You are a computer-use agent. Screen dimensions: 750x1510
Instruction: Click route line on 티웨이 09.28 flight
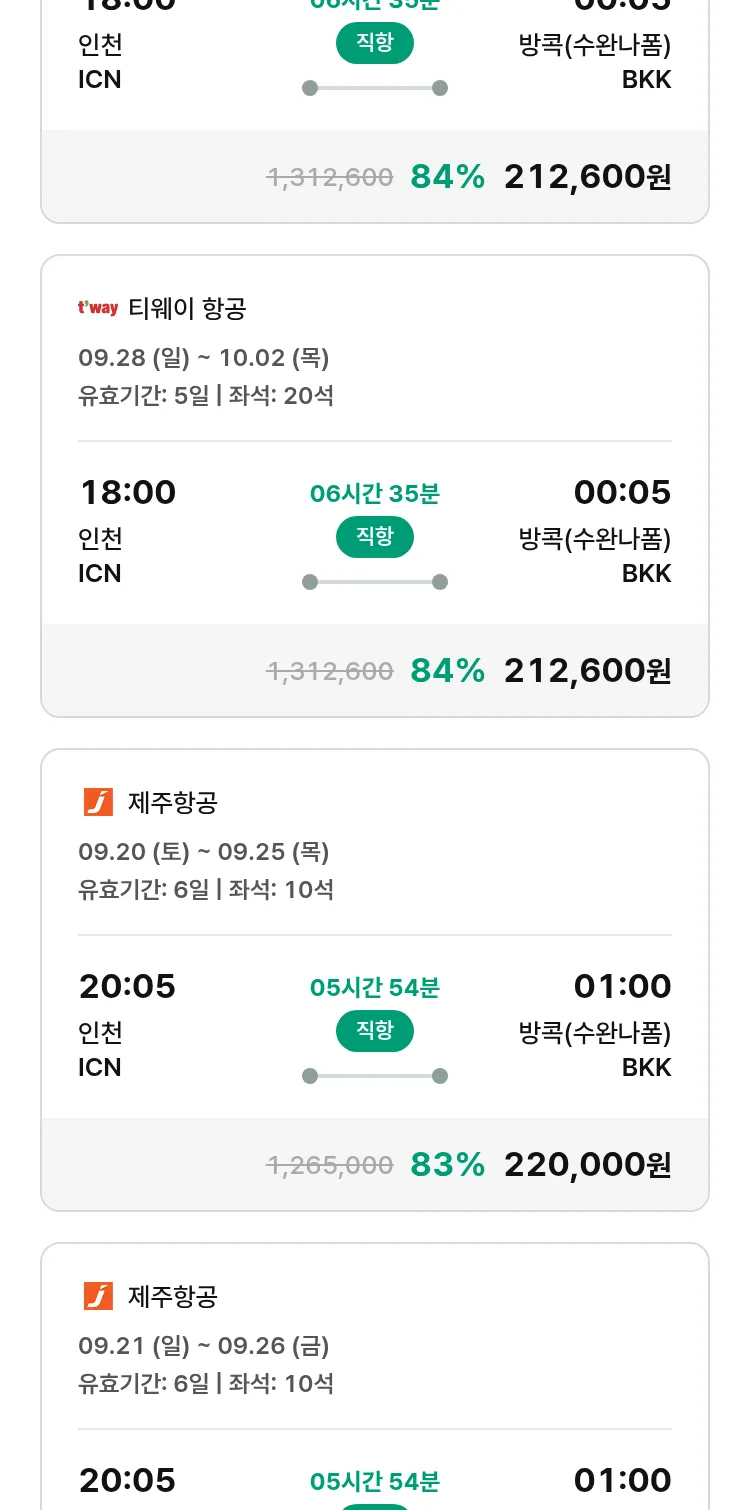tap(374, 582)
